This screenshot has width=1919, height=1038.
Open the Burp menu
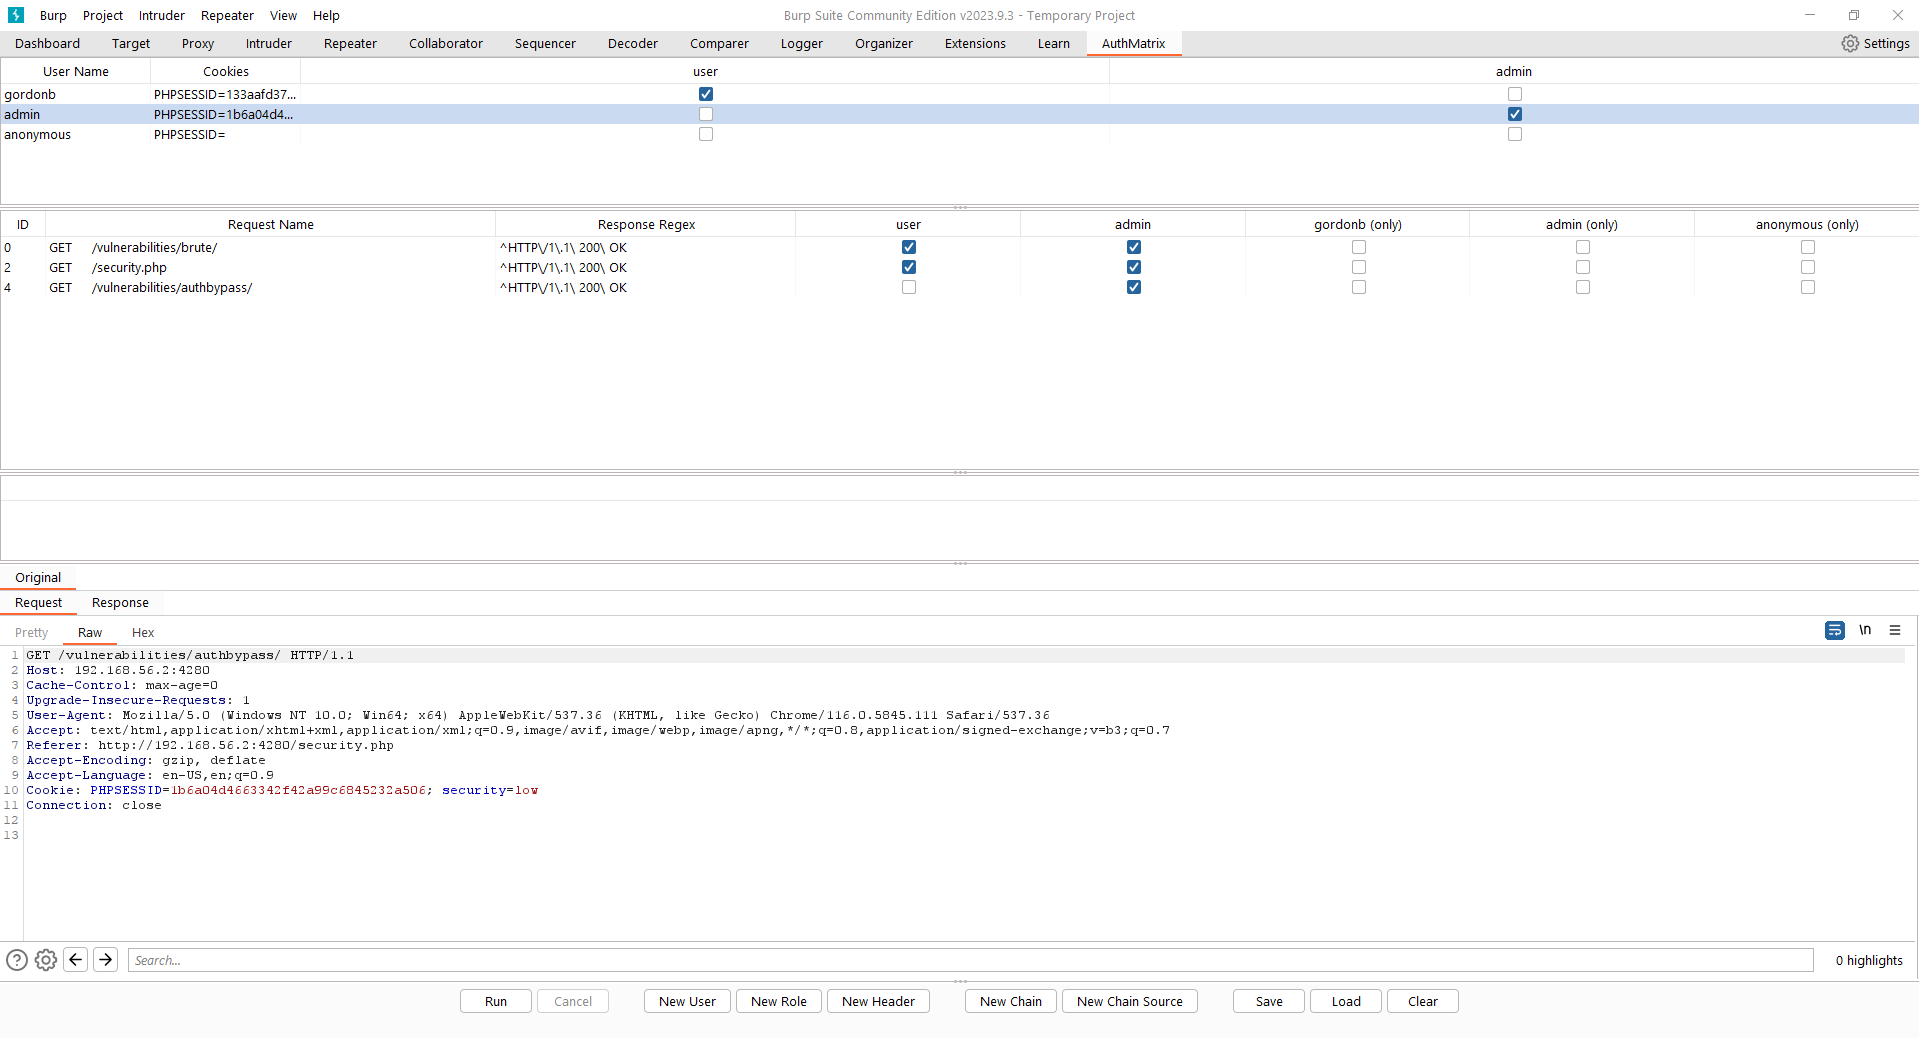pyautogui.click(x=53, y=15)
